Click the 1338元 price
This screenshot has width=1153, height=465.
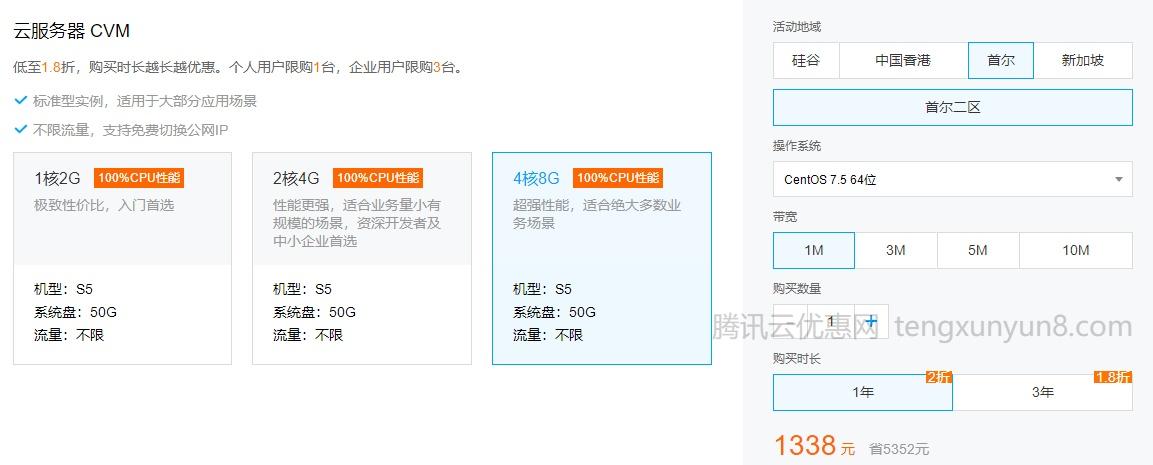pos(815,446)
